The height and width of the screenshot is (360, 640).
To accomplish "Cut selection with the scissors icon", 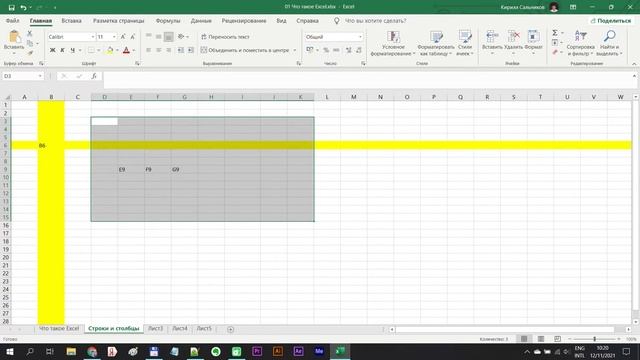I will click(29, 33).
